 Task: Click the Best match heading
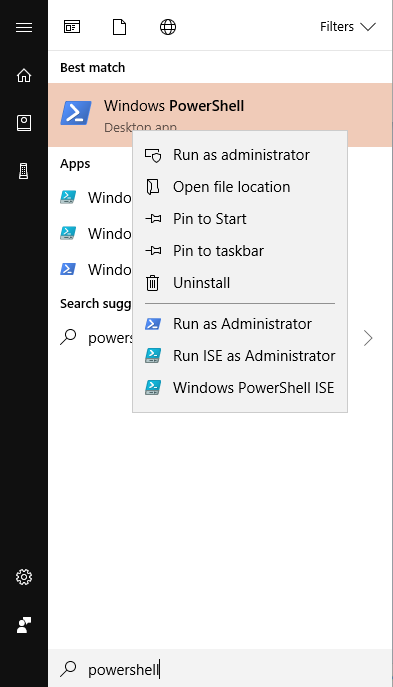point(92,67)
